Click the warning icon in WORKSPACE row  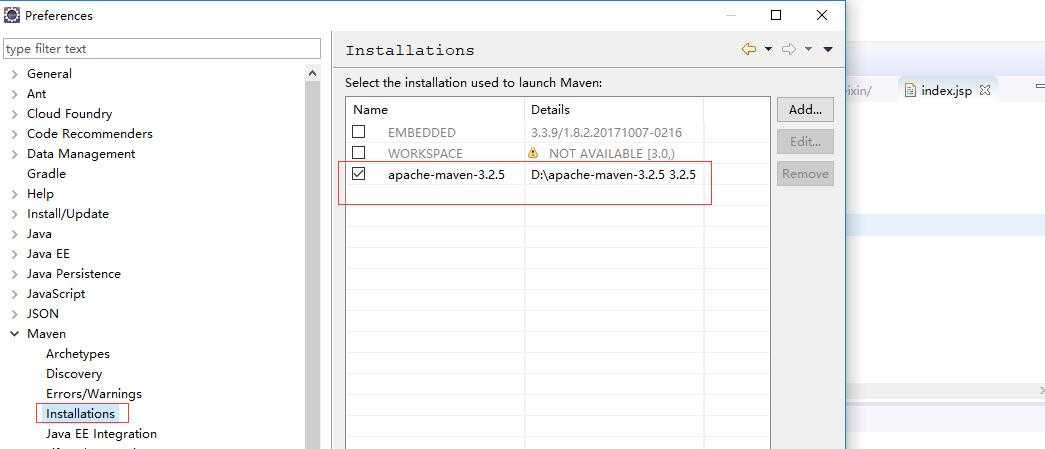click(532, 153)
